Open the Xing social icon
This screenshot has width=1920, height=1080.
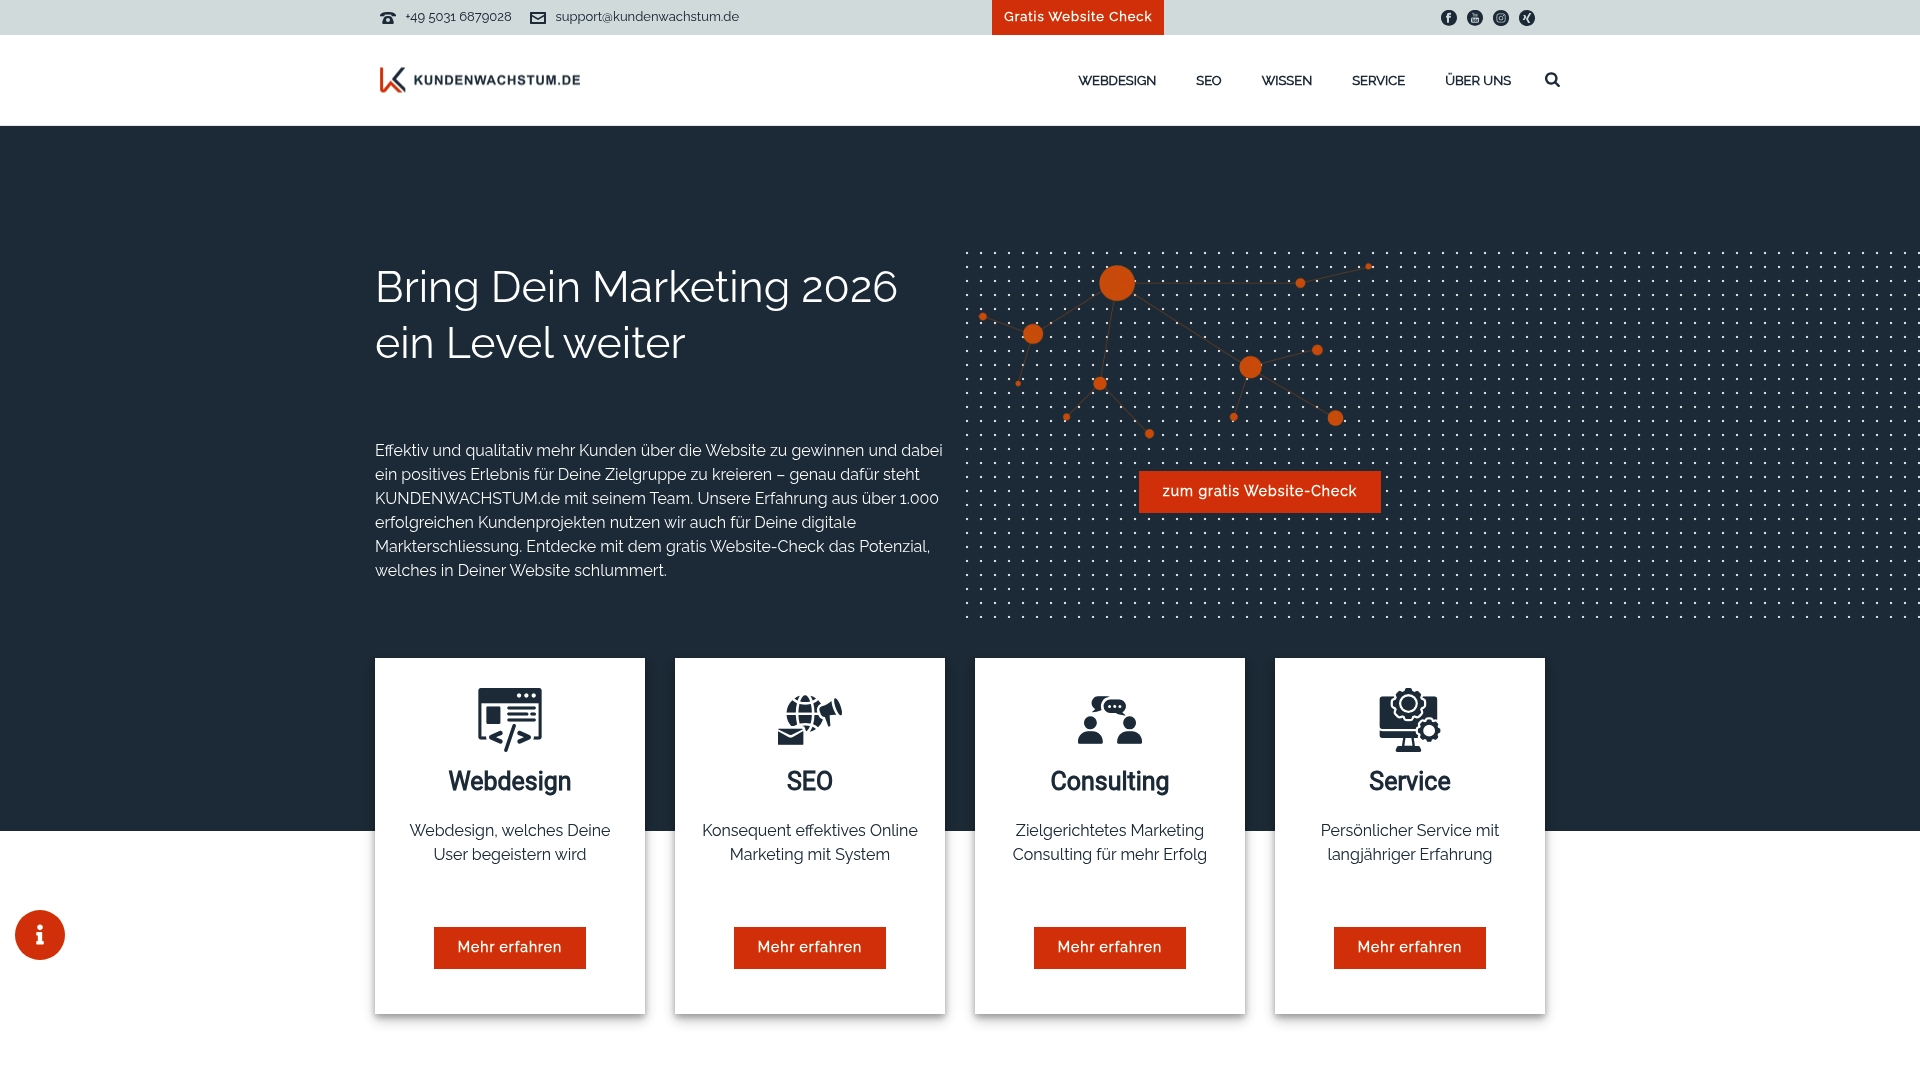point(1527,18)
